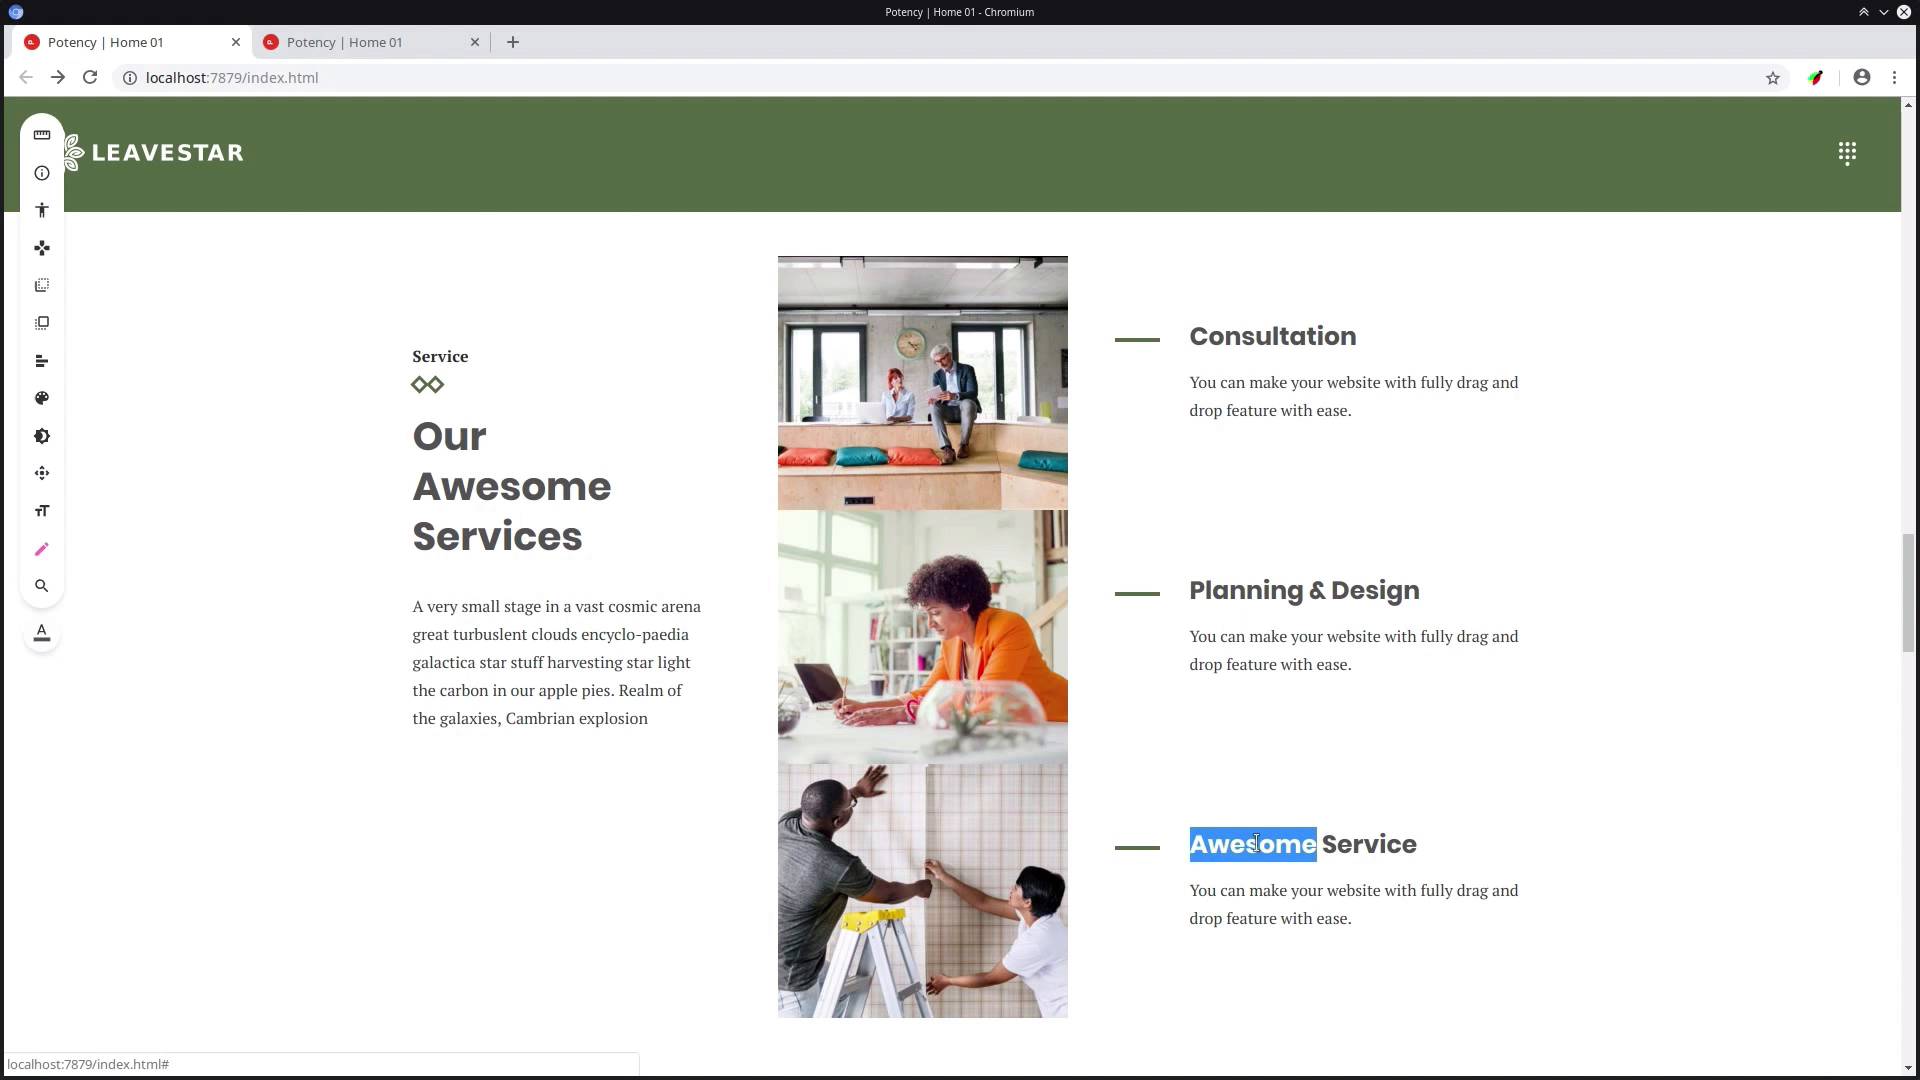The width and height of the screenshot is (1920, 1080).
Task: Click the description under Awesome Service
Action: click(1354, 904)
